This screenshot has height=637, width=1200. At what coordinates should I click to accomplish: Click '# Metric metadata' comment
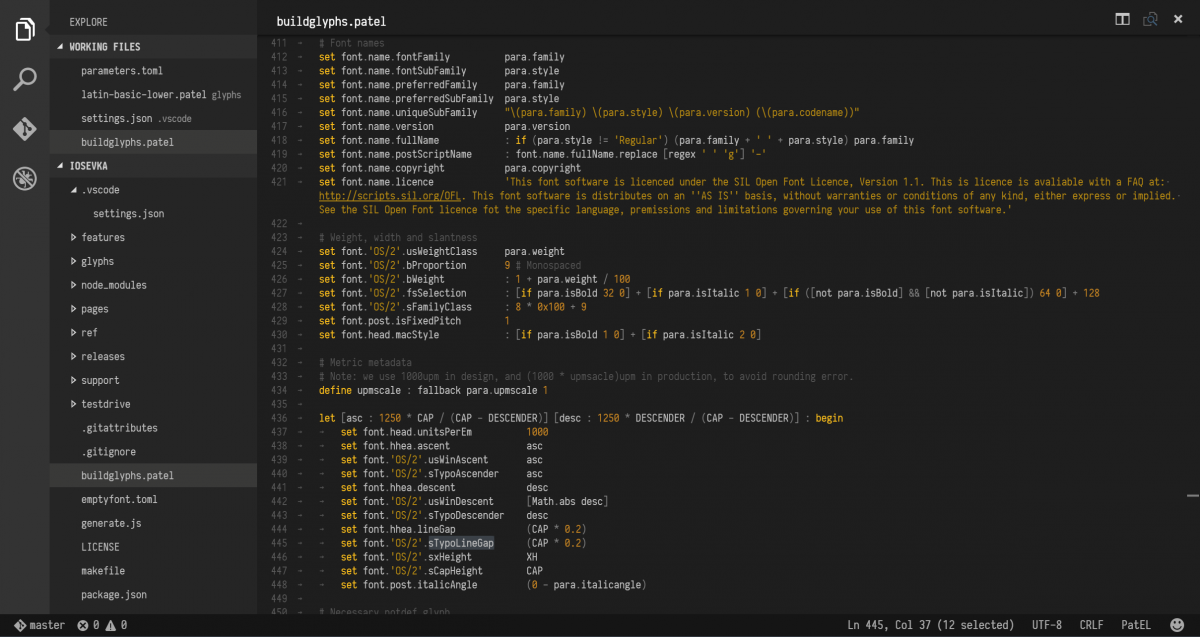(x=365, y=362)
